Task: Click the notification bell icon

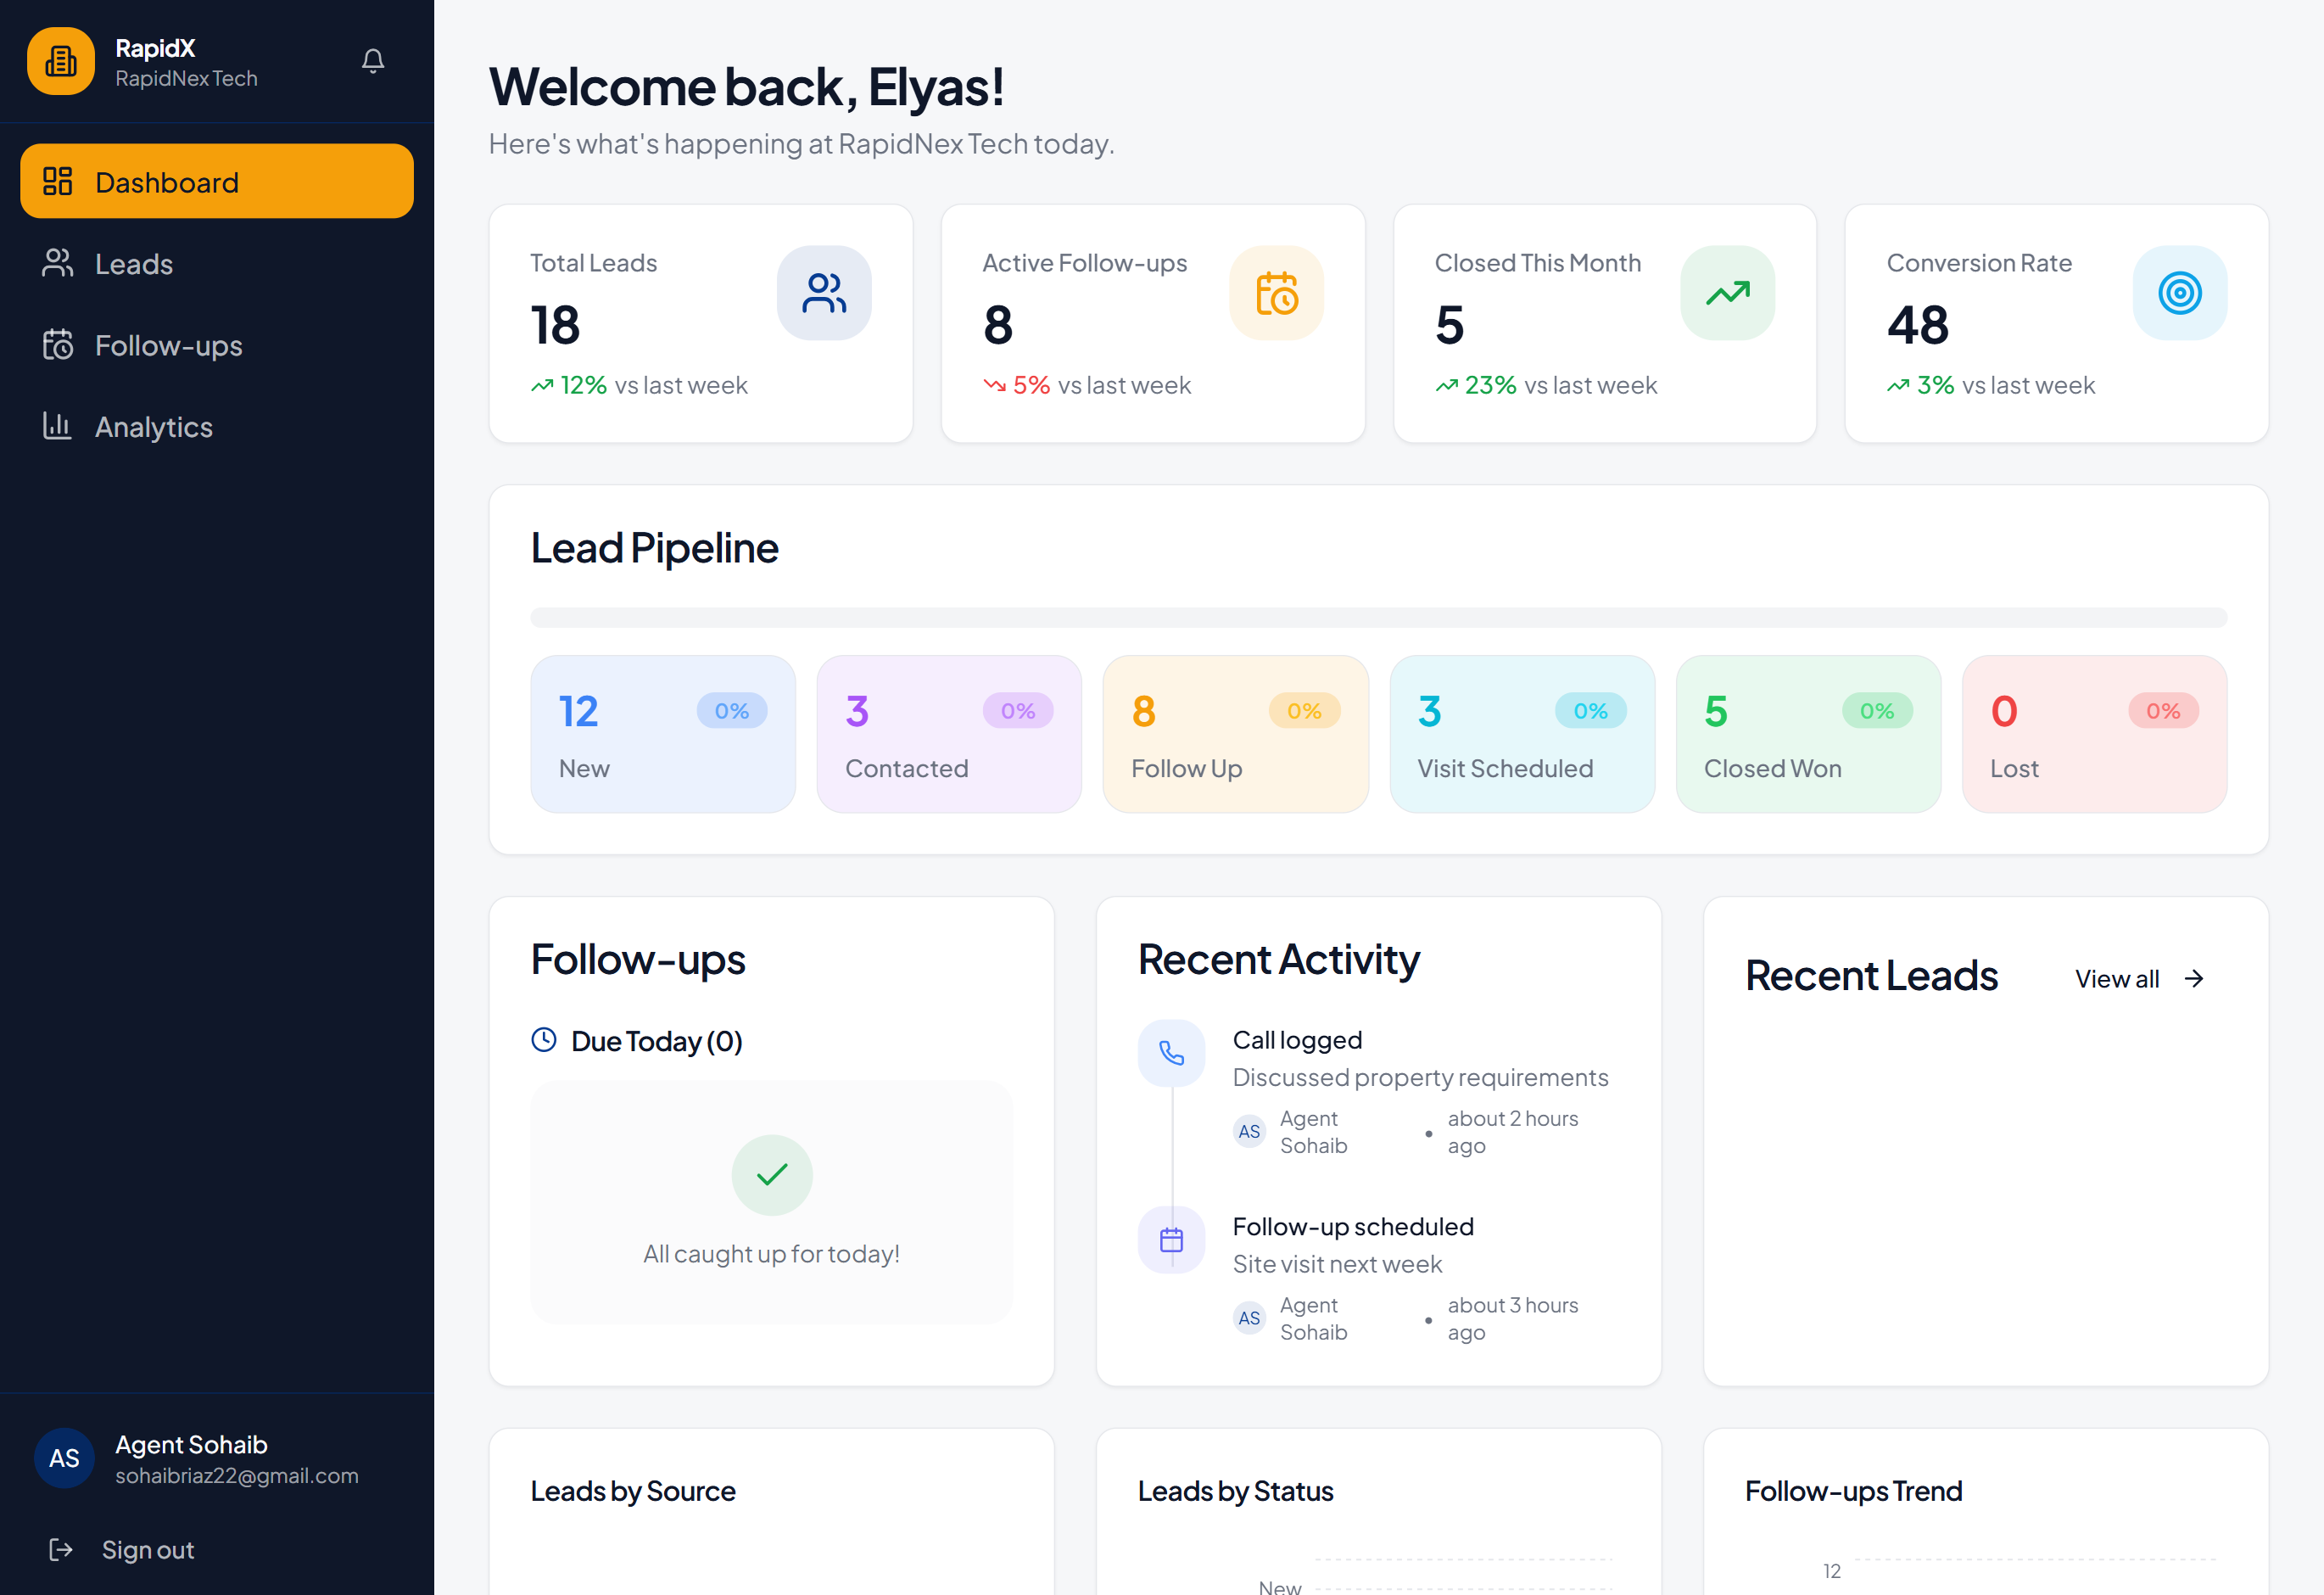Action: coord(373,61)
